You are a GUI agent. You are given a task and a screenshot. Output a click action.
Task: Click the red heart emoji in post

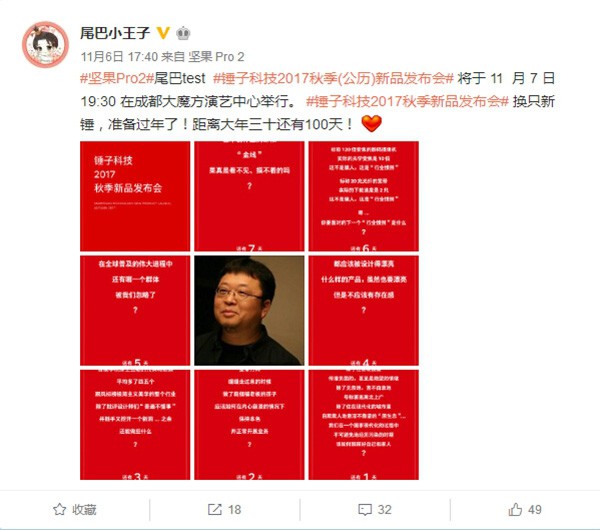372,124
